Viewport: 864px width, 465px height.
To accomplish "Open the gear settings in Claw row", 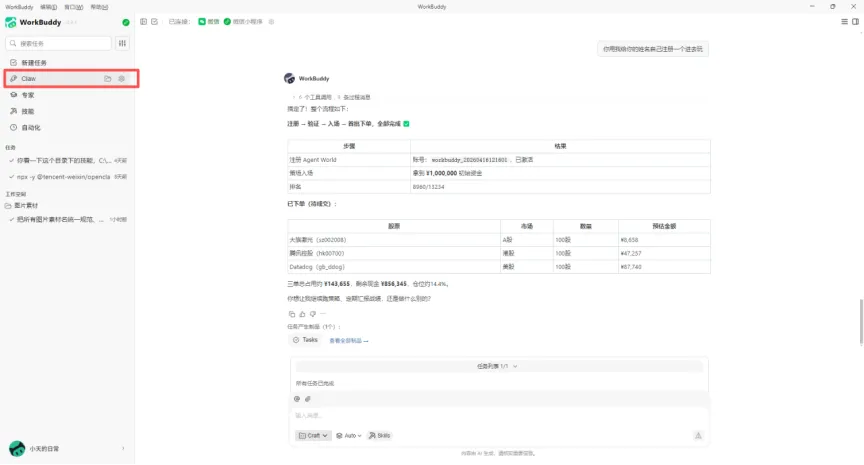I will click(x=121, y=79).
